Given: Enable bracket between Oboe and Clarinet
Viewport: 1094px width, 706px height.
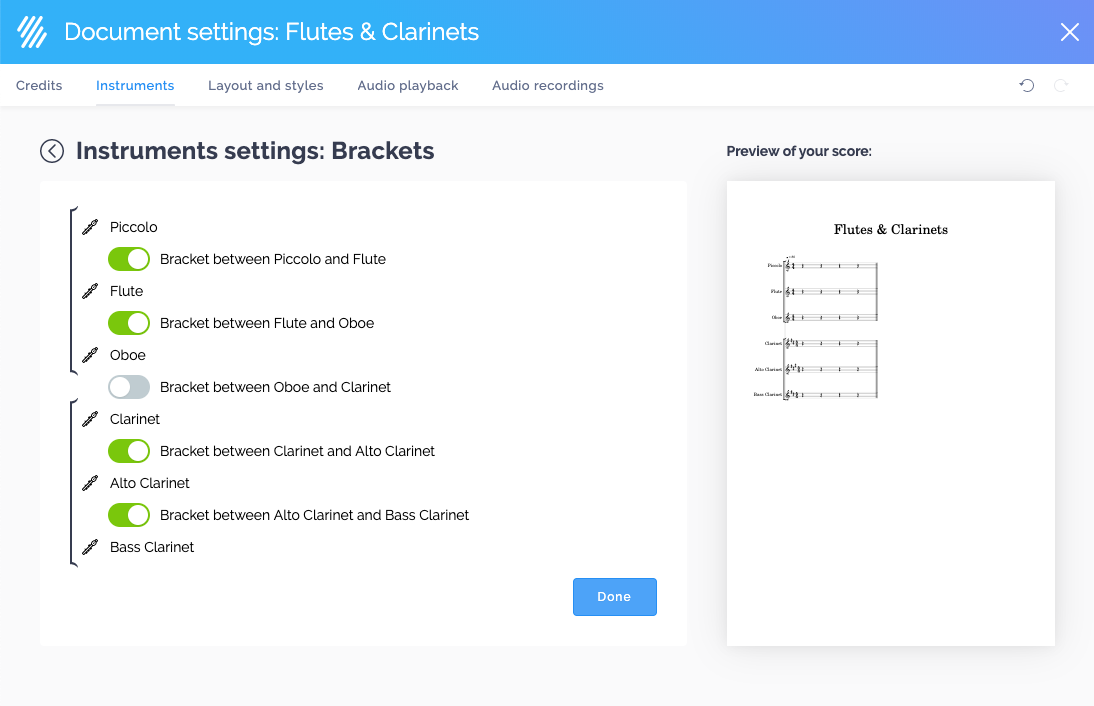Looking at the screenshot, I should click(129, 387).
